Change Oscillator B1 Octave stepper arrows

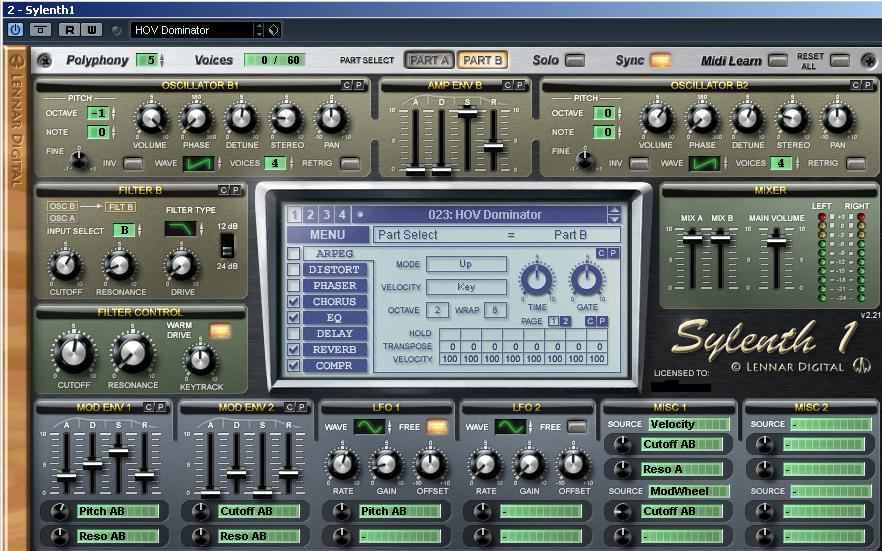[113, 113]
